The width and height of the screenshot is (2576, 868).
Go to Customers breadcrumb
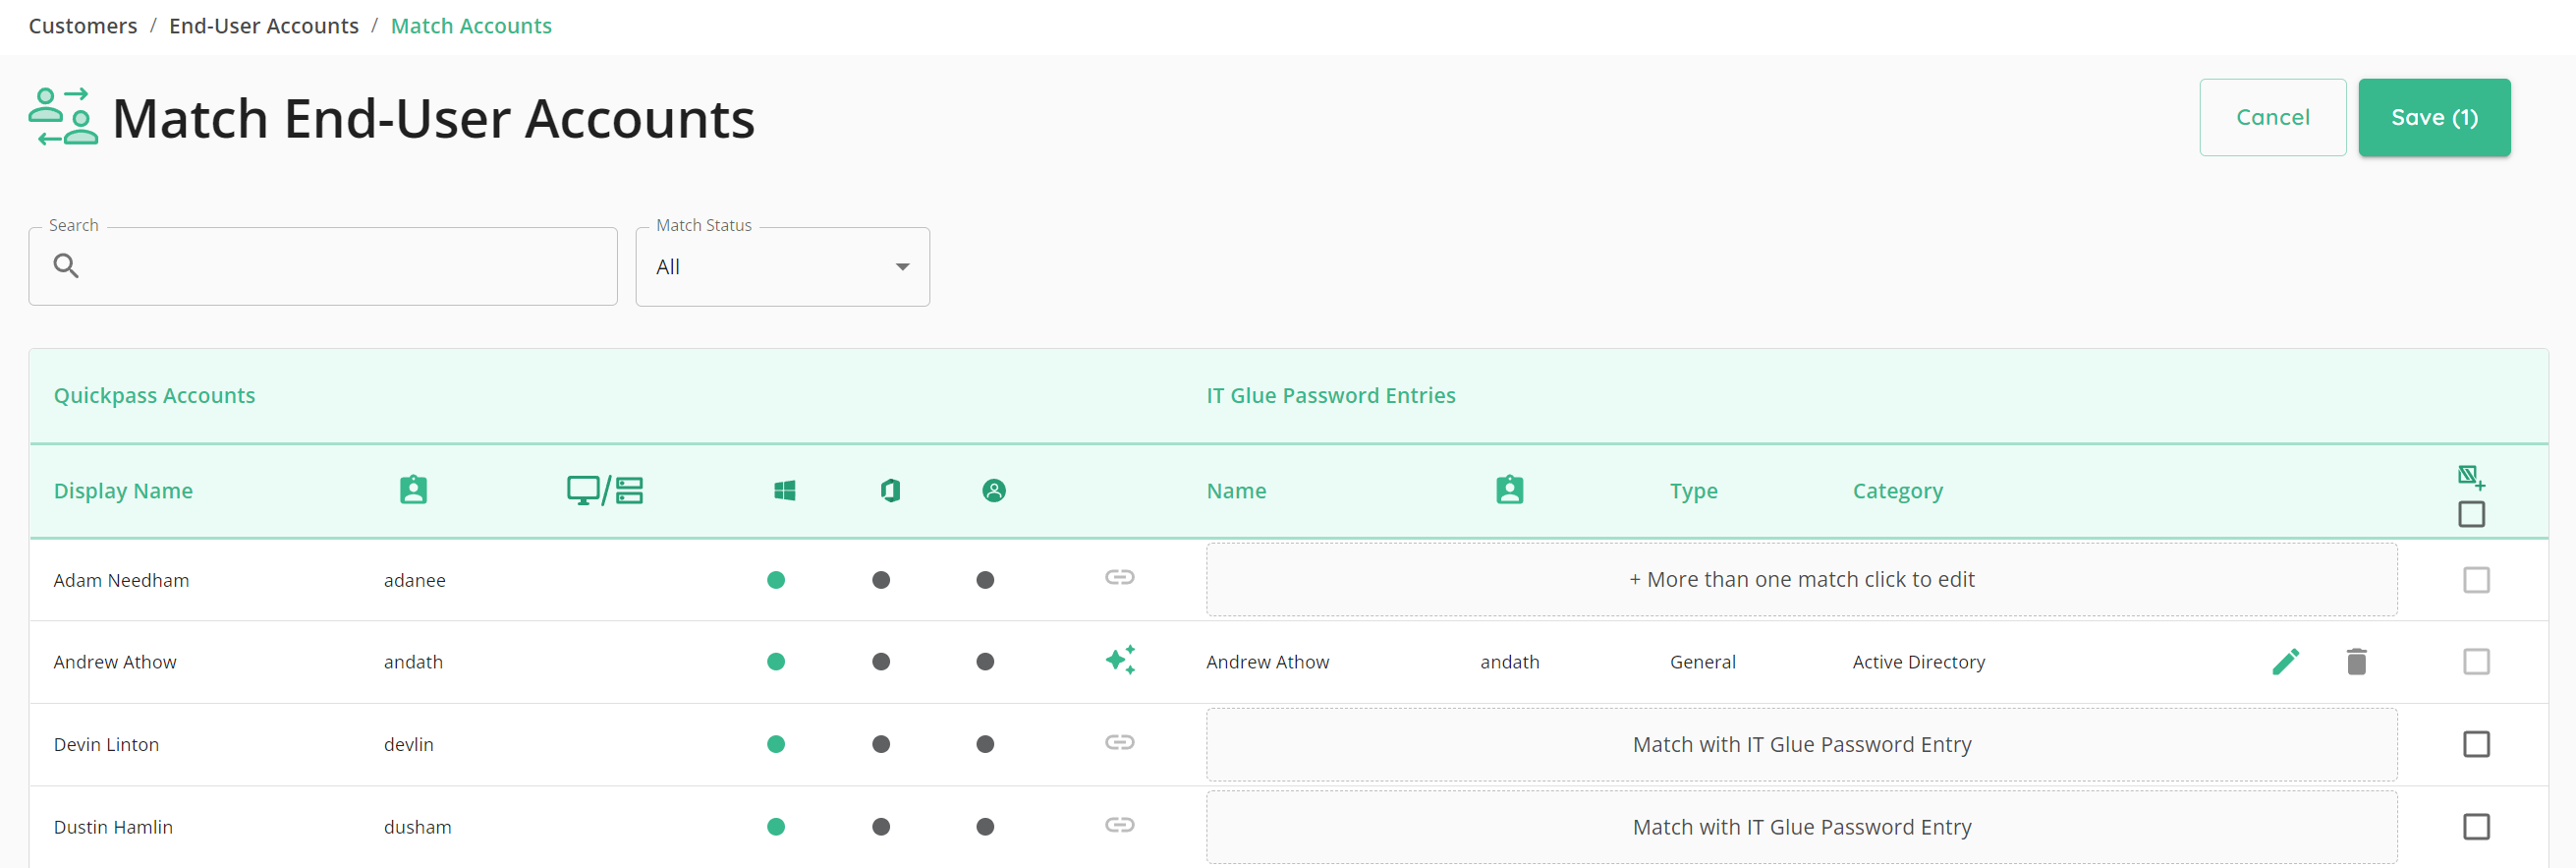(x=83, y=26)
